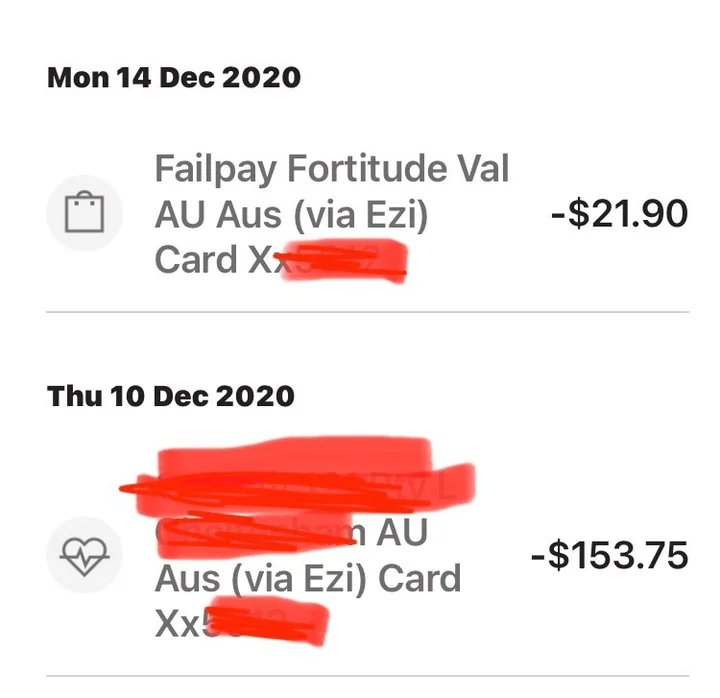The height and width of the screenshot is (698, 720).
Task: Click the divider line below the Failpay transaction
Action: 367,312
